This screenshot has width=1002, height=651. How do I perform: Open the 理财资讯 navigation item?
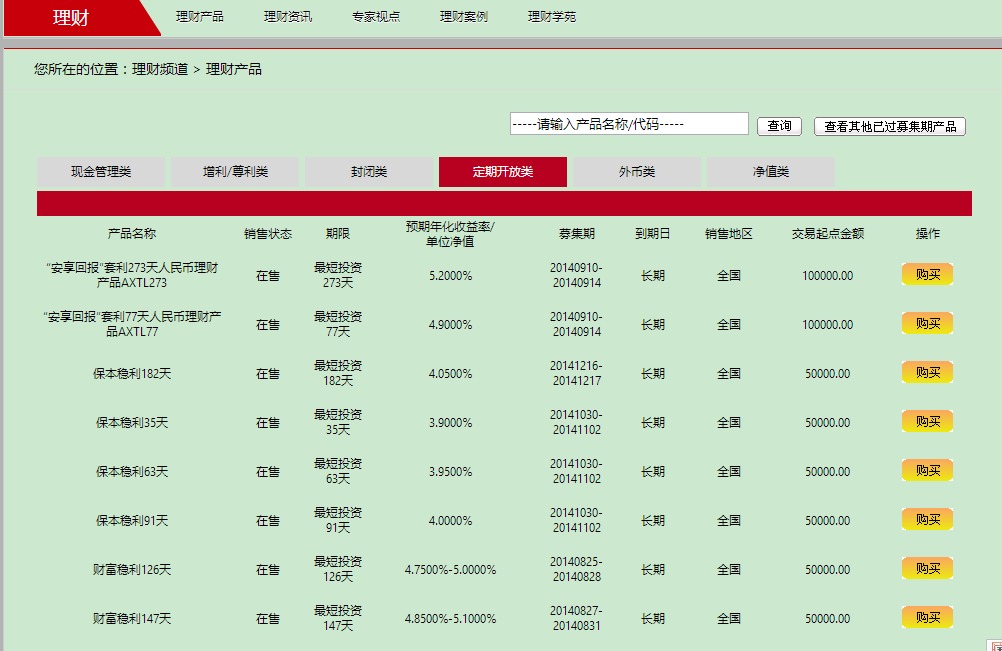(288, 17)
